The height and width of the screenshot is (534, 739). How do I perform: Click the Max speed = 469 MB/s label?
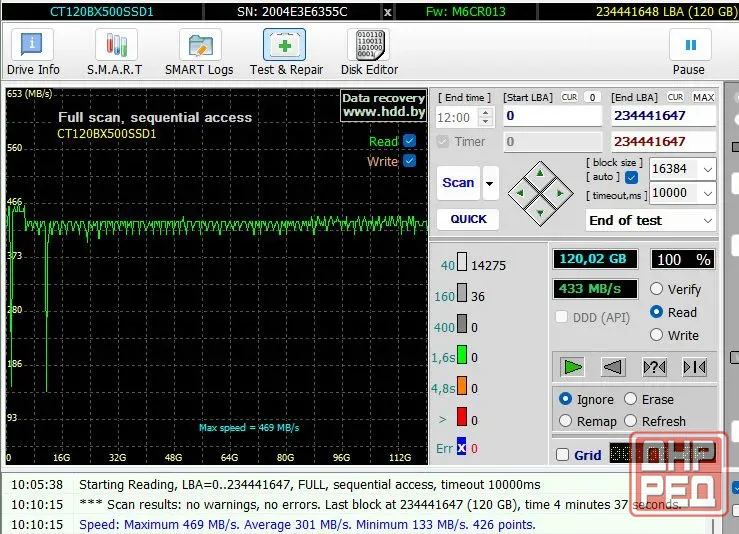[x=249, y=427]
